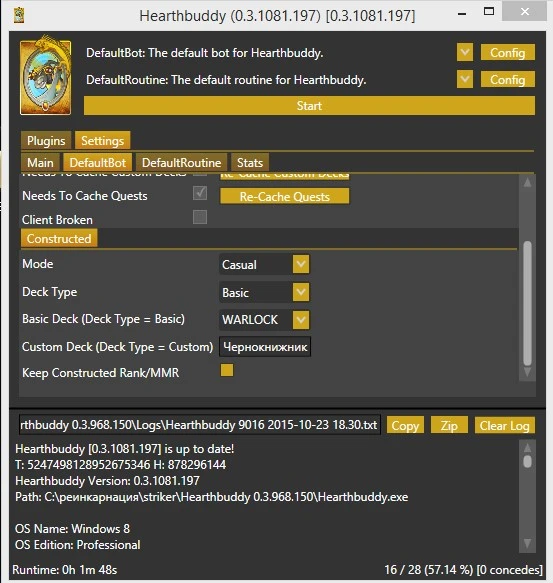553x583 pixels.
Task: Click the 'Client Broken' label
Action: tap(57, 220)
